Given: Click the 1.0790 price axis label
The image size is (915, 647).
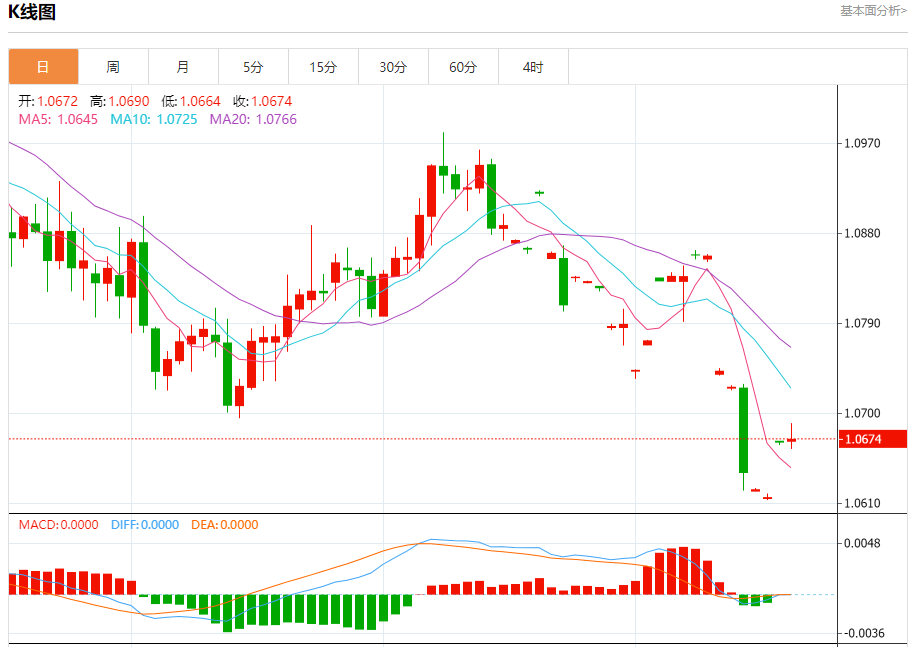Looking at the screenshot, I should pos(862,323).
